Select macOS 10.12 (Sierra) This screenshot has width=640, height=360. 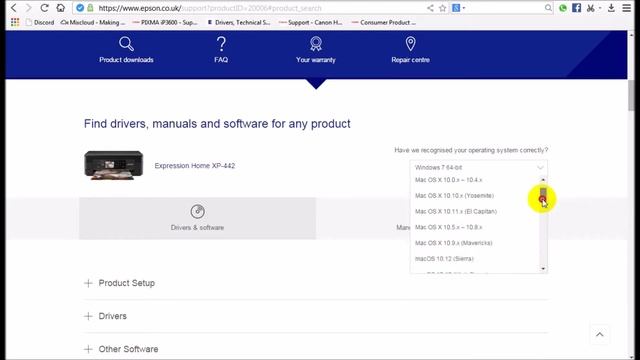pyautogui.click(x=444, y=258)
